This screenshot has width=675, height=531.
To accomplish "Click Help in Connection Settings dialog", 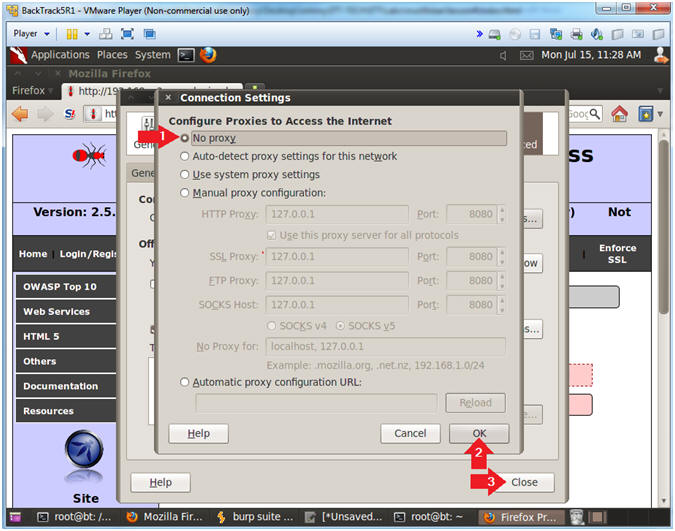I will tap(198, 433).
